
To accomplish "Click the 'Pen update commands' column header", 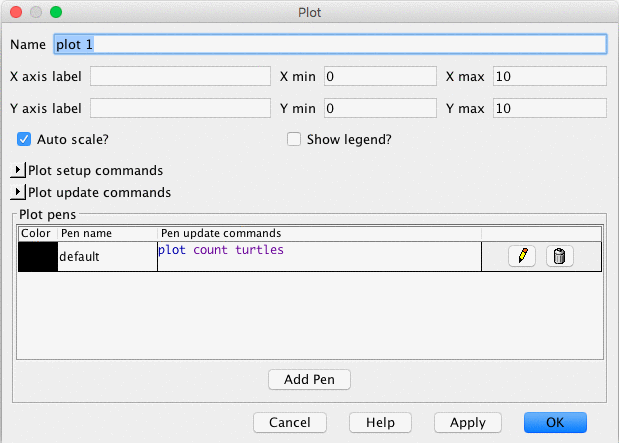I will (319, 233).
